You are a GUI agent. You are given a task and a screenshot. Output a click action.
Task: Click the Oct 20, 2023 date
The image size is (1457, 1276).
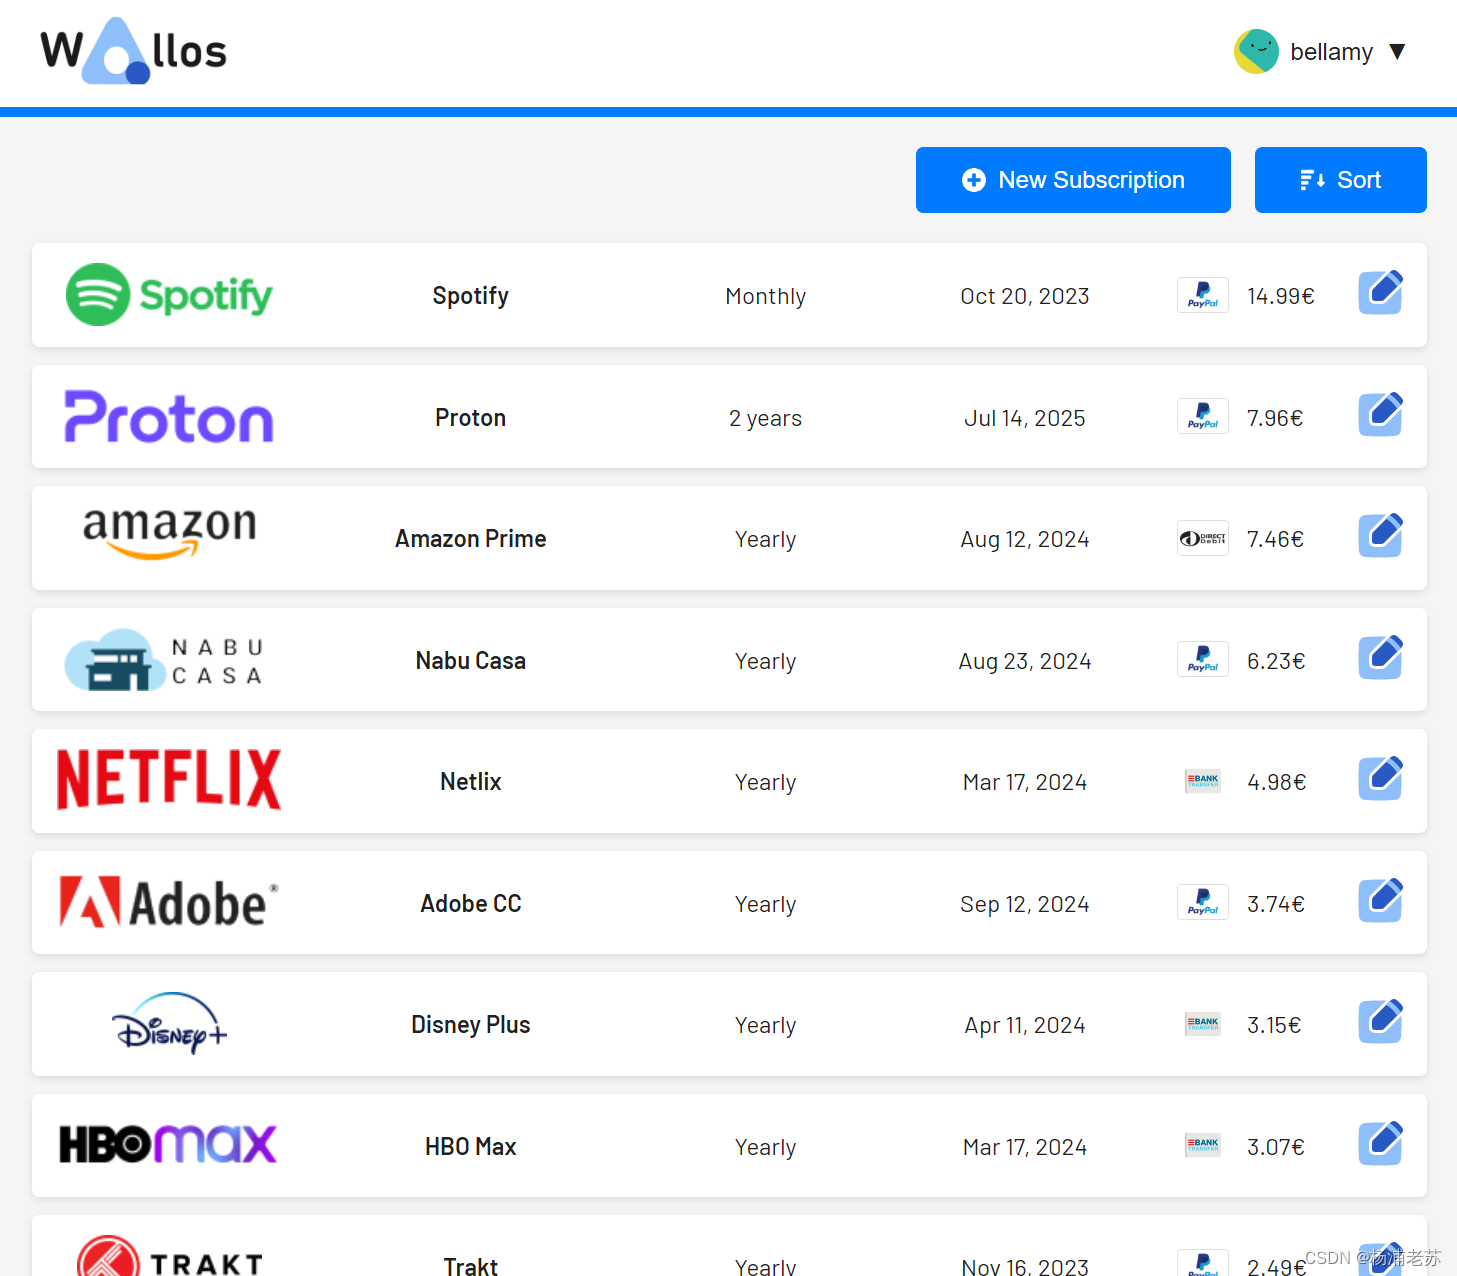tap(1025, 296)
